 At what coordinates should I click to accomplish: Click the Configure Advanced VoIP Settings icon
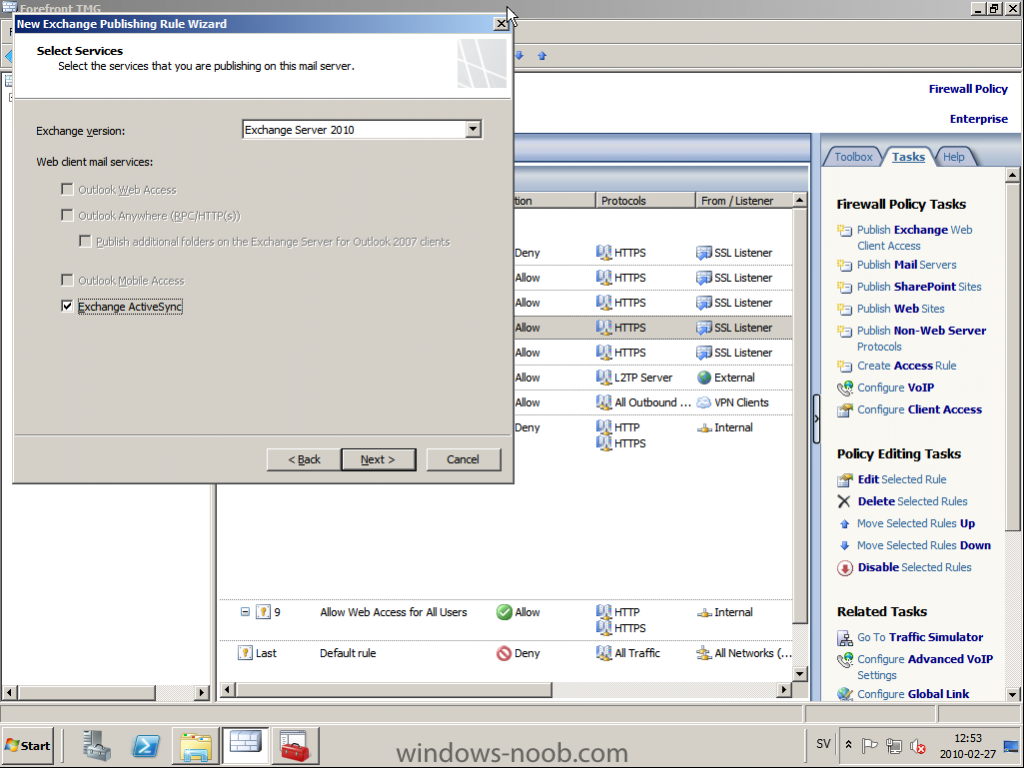[x=845, y=660]
